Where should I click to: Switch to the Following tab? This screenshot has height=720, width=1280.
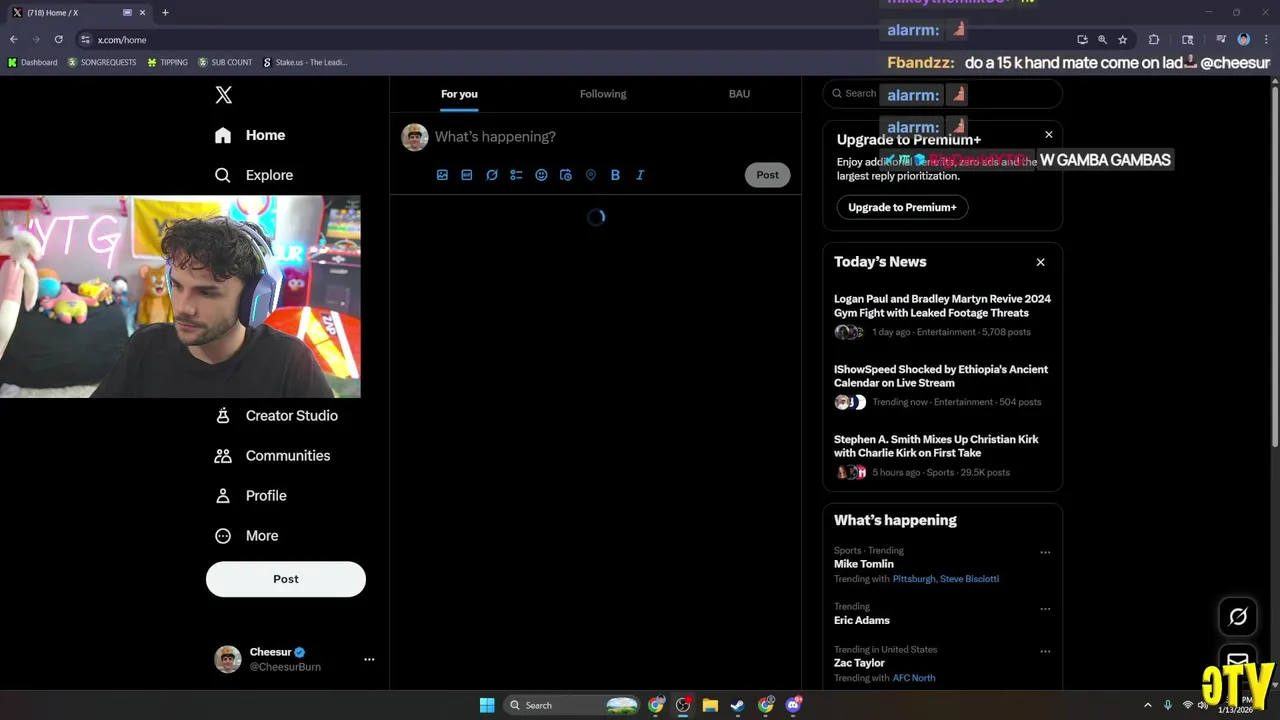[603, 94]
